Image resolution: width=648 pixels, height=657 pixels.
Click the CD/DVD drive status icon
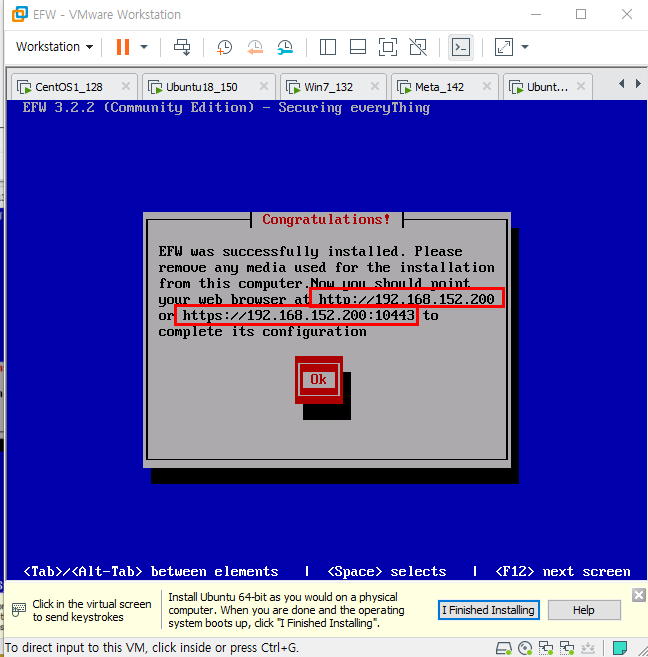(525, 648)
